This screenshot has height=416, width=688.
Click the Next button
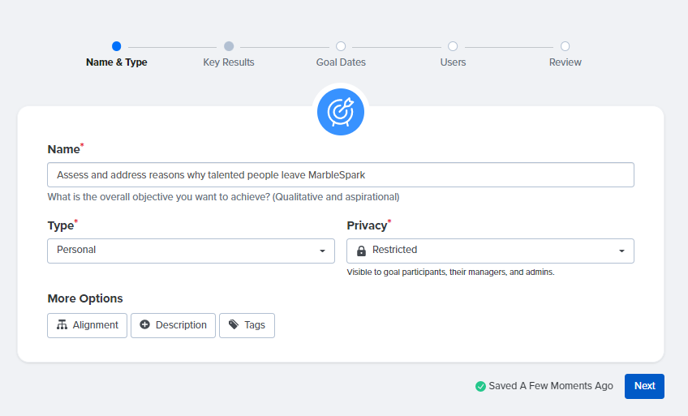pyautogui.click(x=644, y=386)
